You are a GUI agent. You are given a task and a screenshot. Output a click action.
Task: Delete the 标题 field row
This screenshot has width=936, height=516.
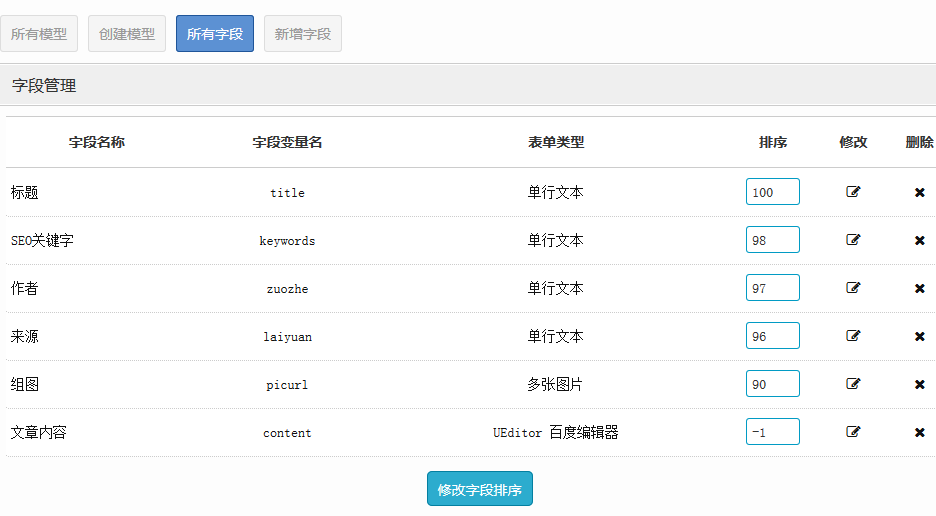919,192
